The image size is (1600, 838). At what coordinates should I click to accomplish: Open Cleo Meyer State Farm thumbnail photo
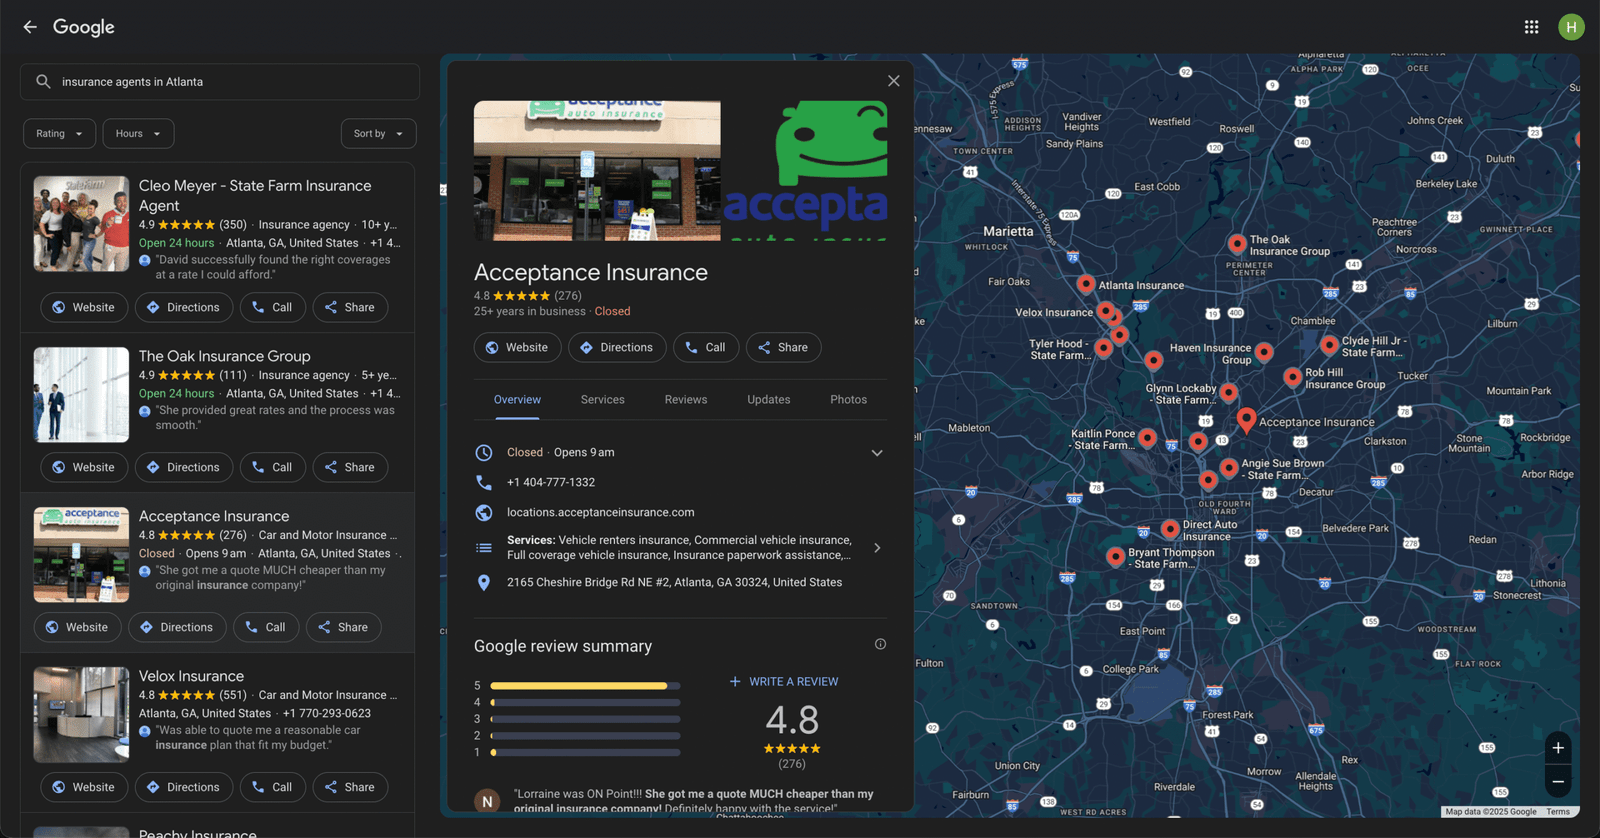pyautogui.click(x=81, y=224)
